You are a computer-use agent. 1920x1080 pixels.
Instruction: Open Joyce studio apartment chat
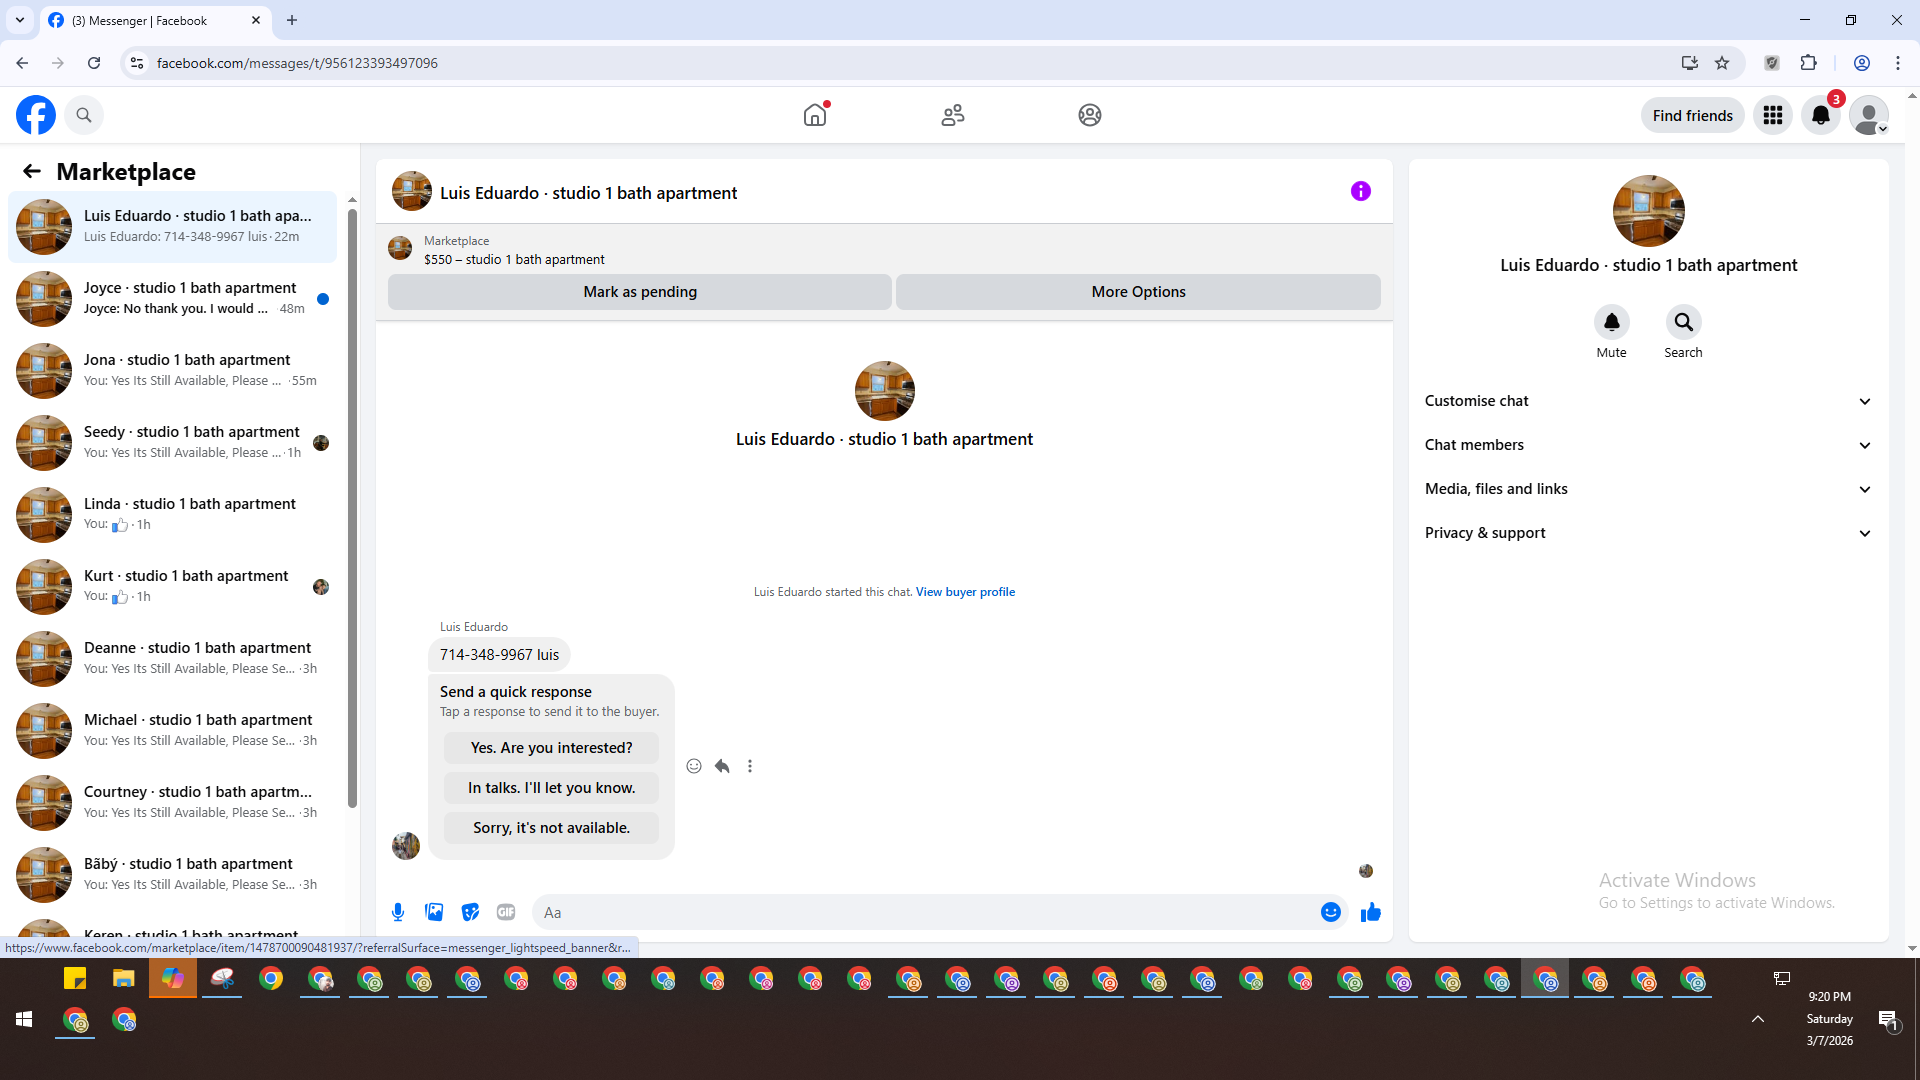(173, 299)
